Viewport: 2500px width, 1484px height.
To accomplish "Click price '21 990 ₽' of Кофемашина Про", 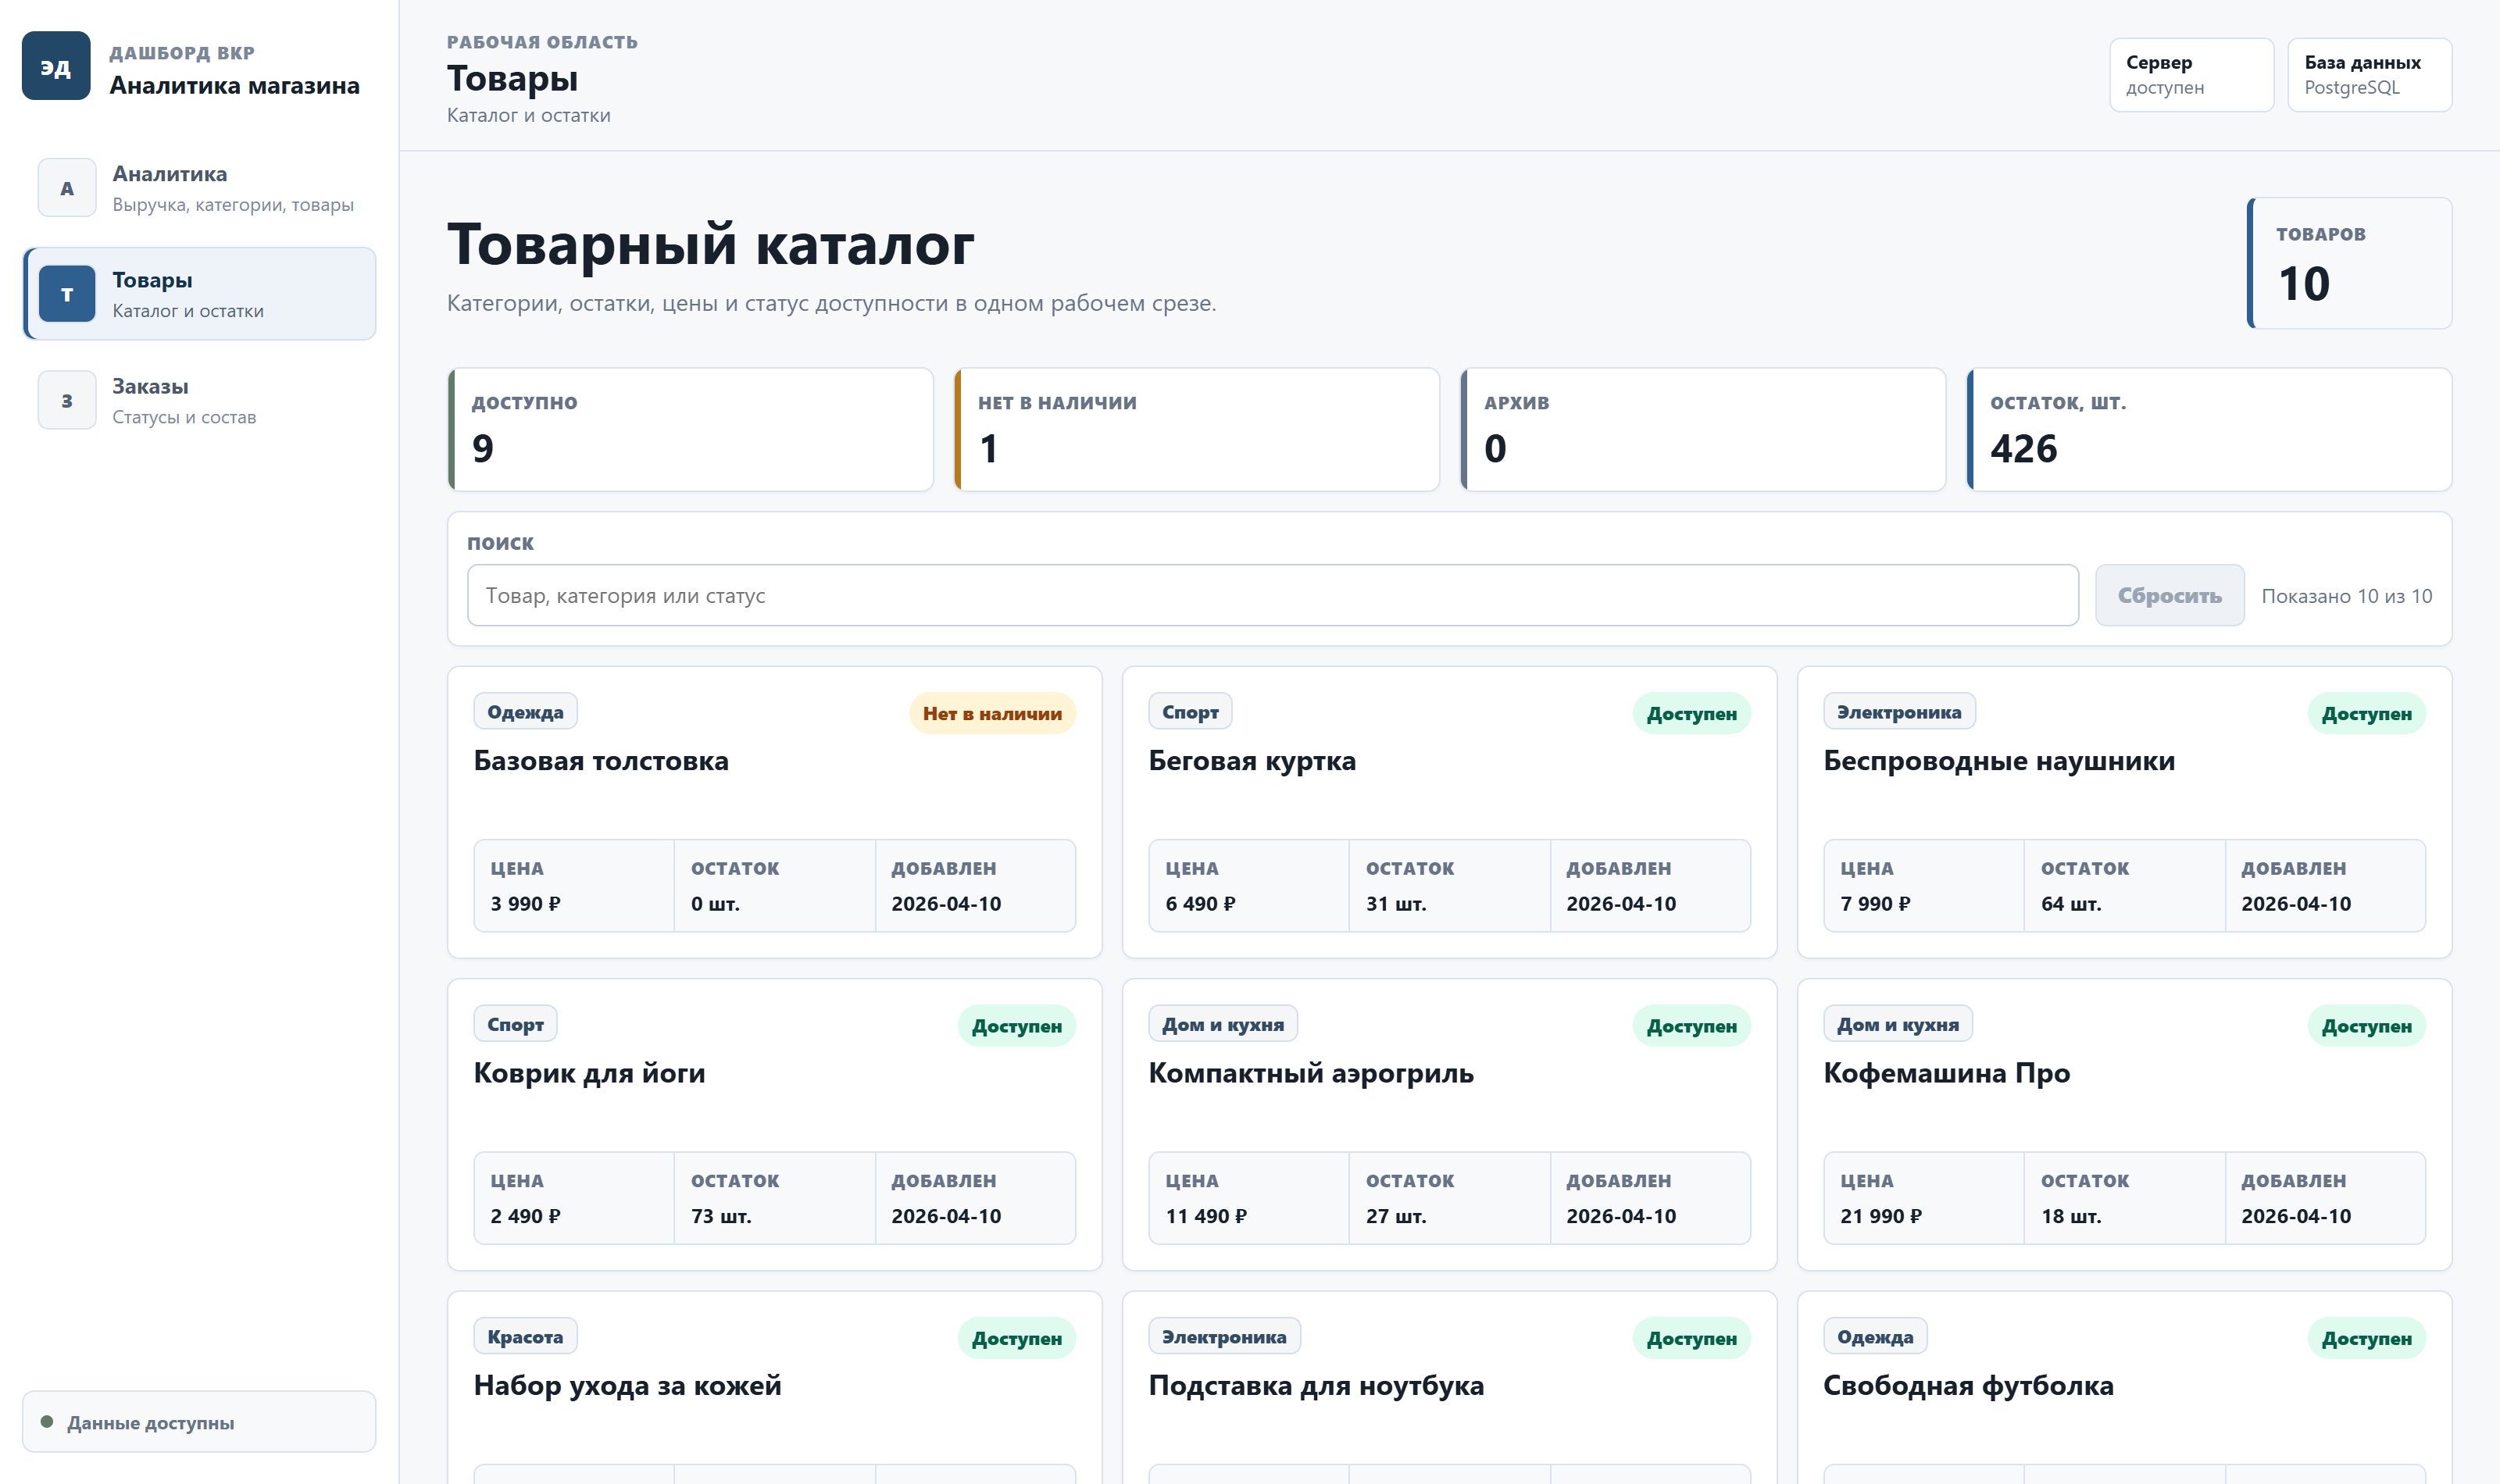I will 1881,1215.
